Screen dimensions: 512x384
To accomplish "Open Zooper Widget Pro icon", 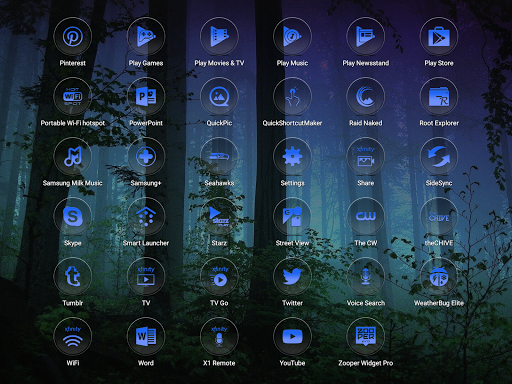I will coord(366,336).
